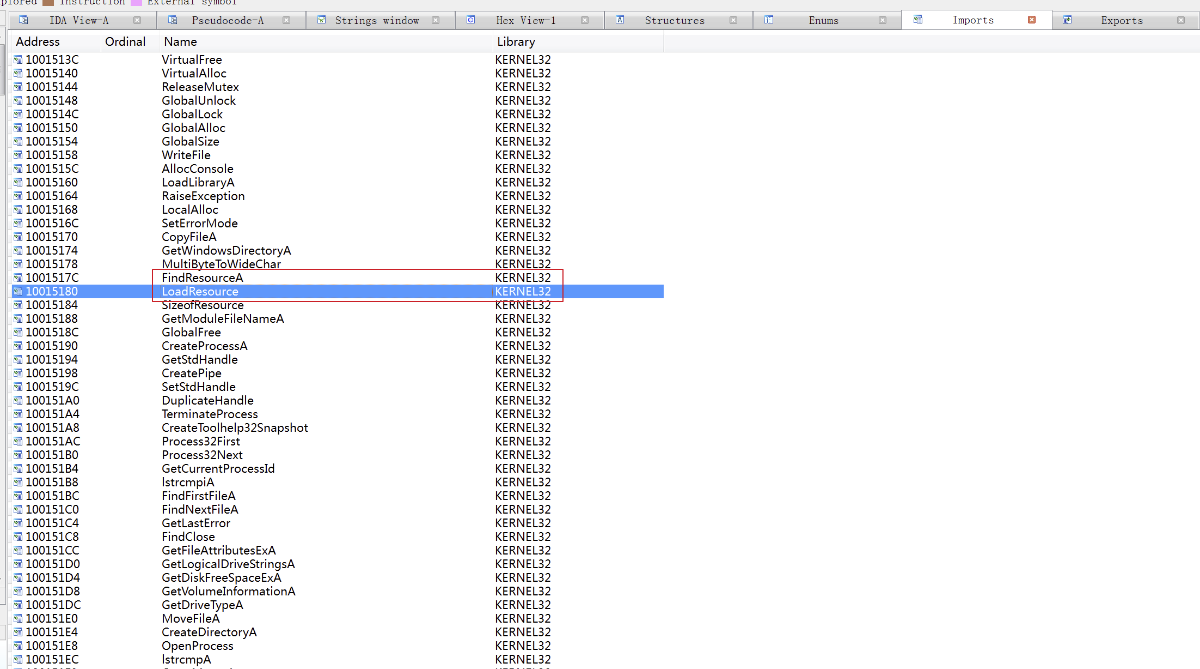Click import icon for address 10015158
The height and width of the screenshot is (669, 1200).
[18, 155]
